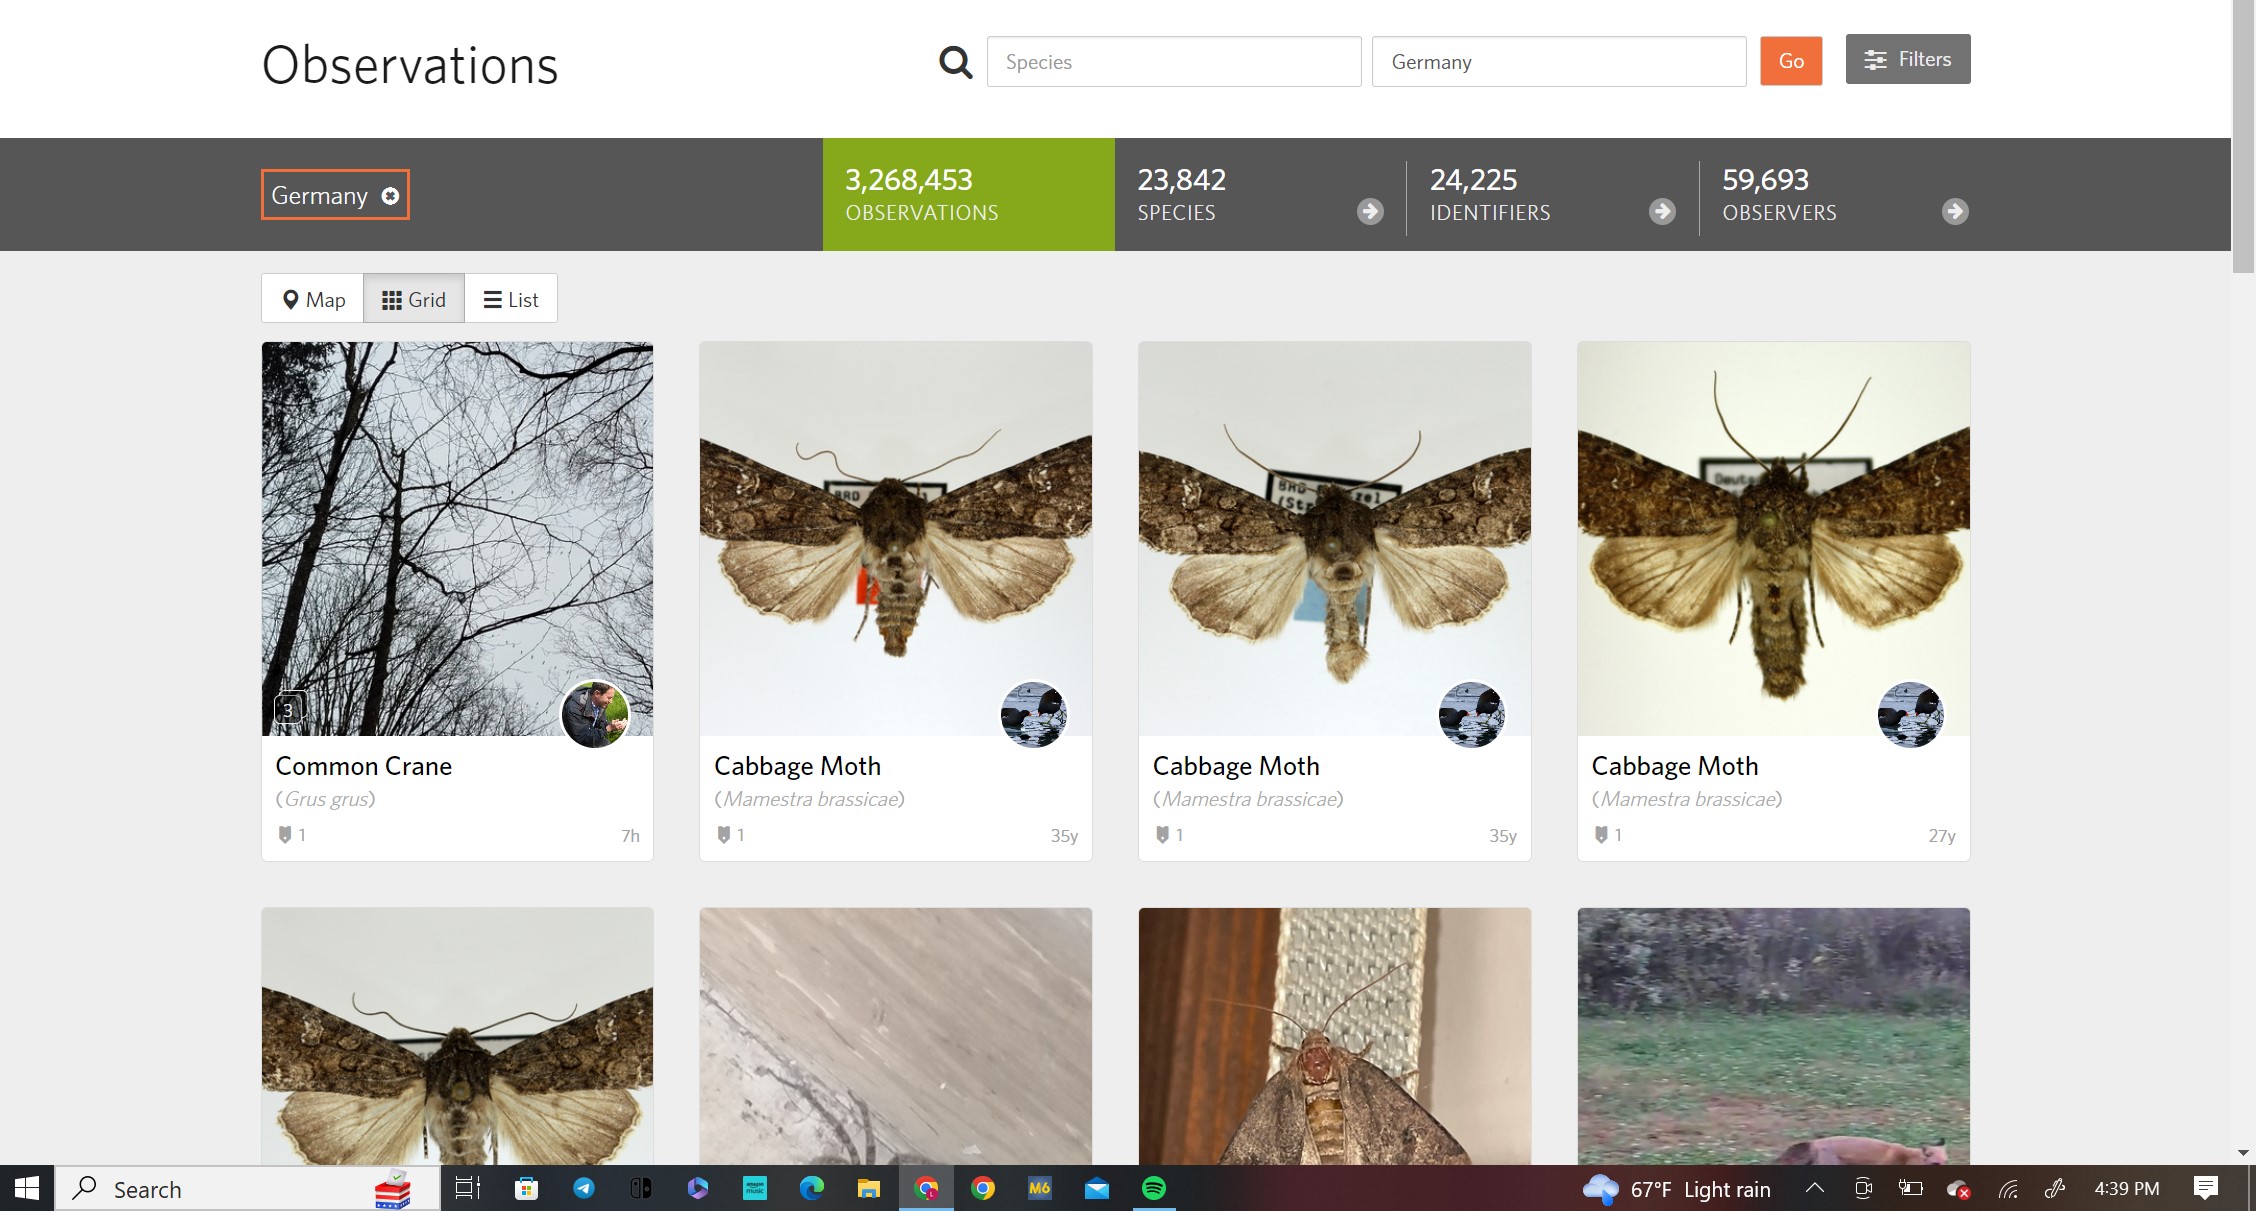Switch to List view
This screenshot has width=2256, height=1211.
[511, 299]
